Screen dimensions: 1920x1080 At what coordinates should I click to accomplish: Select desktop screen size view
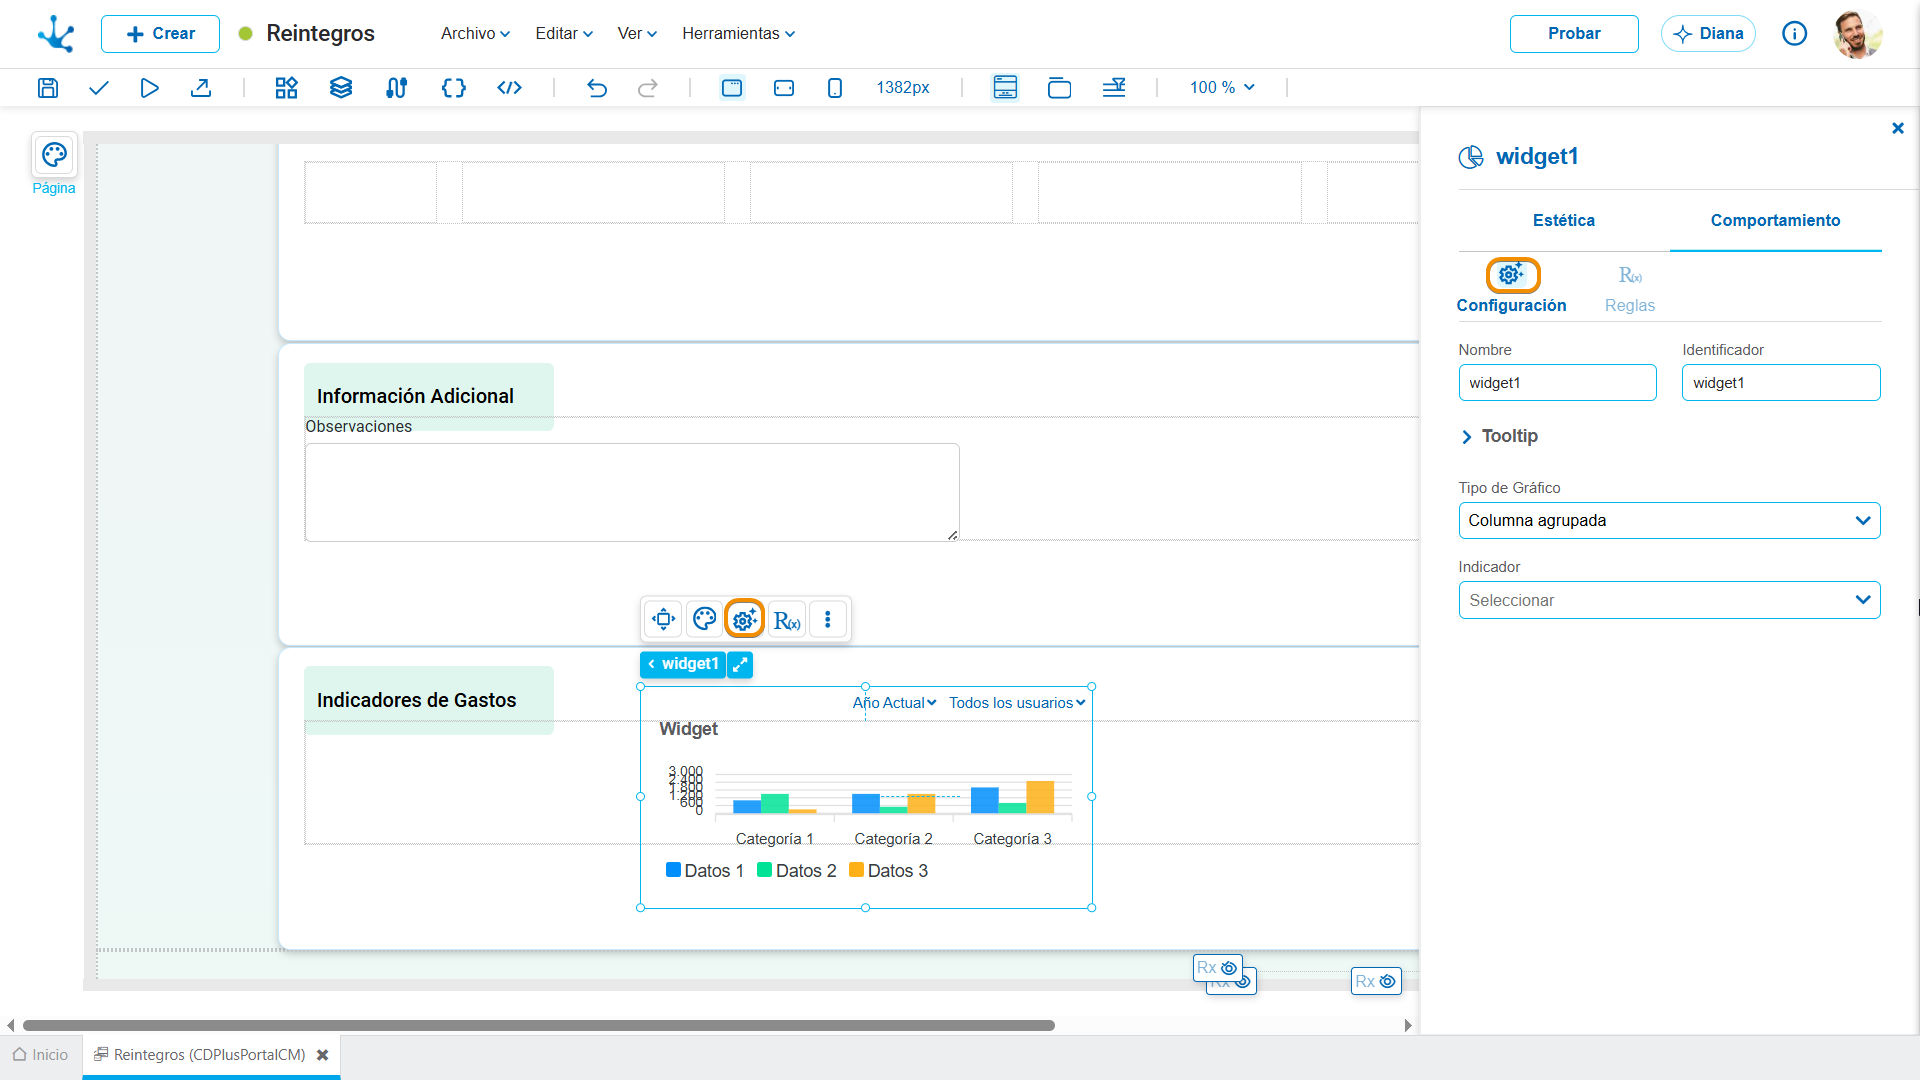point(732,88)
